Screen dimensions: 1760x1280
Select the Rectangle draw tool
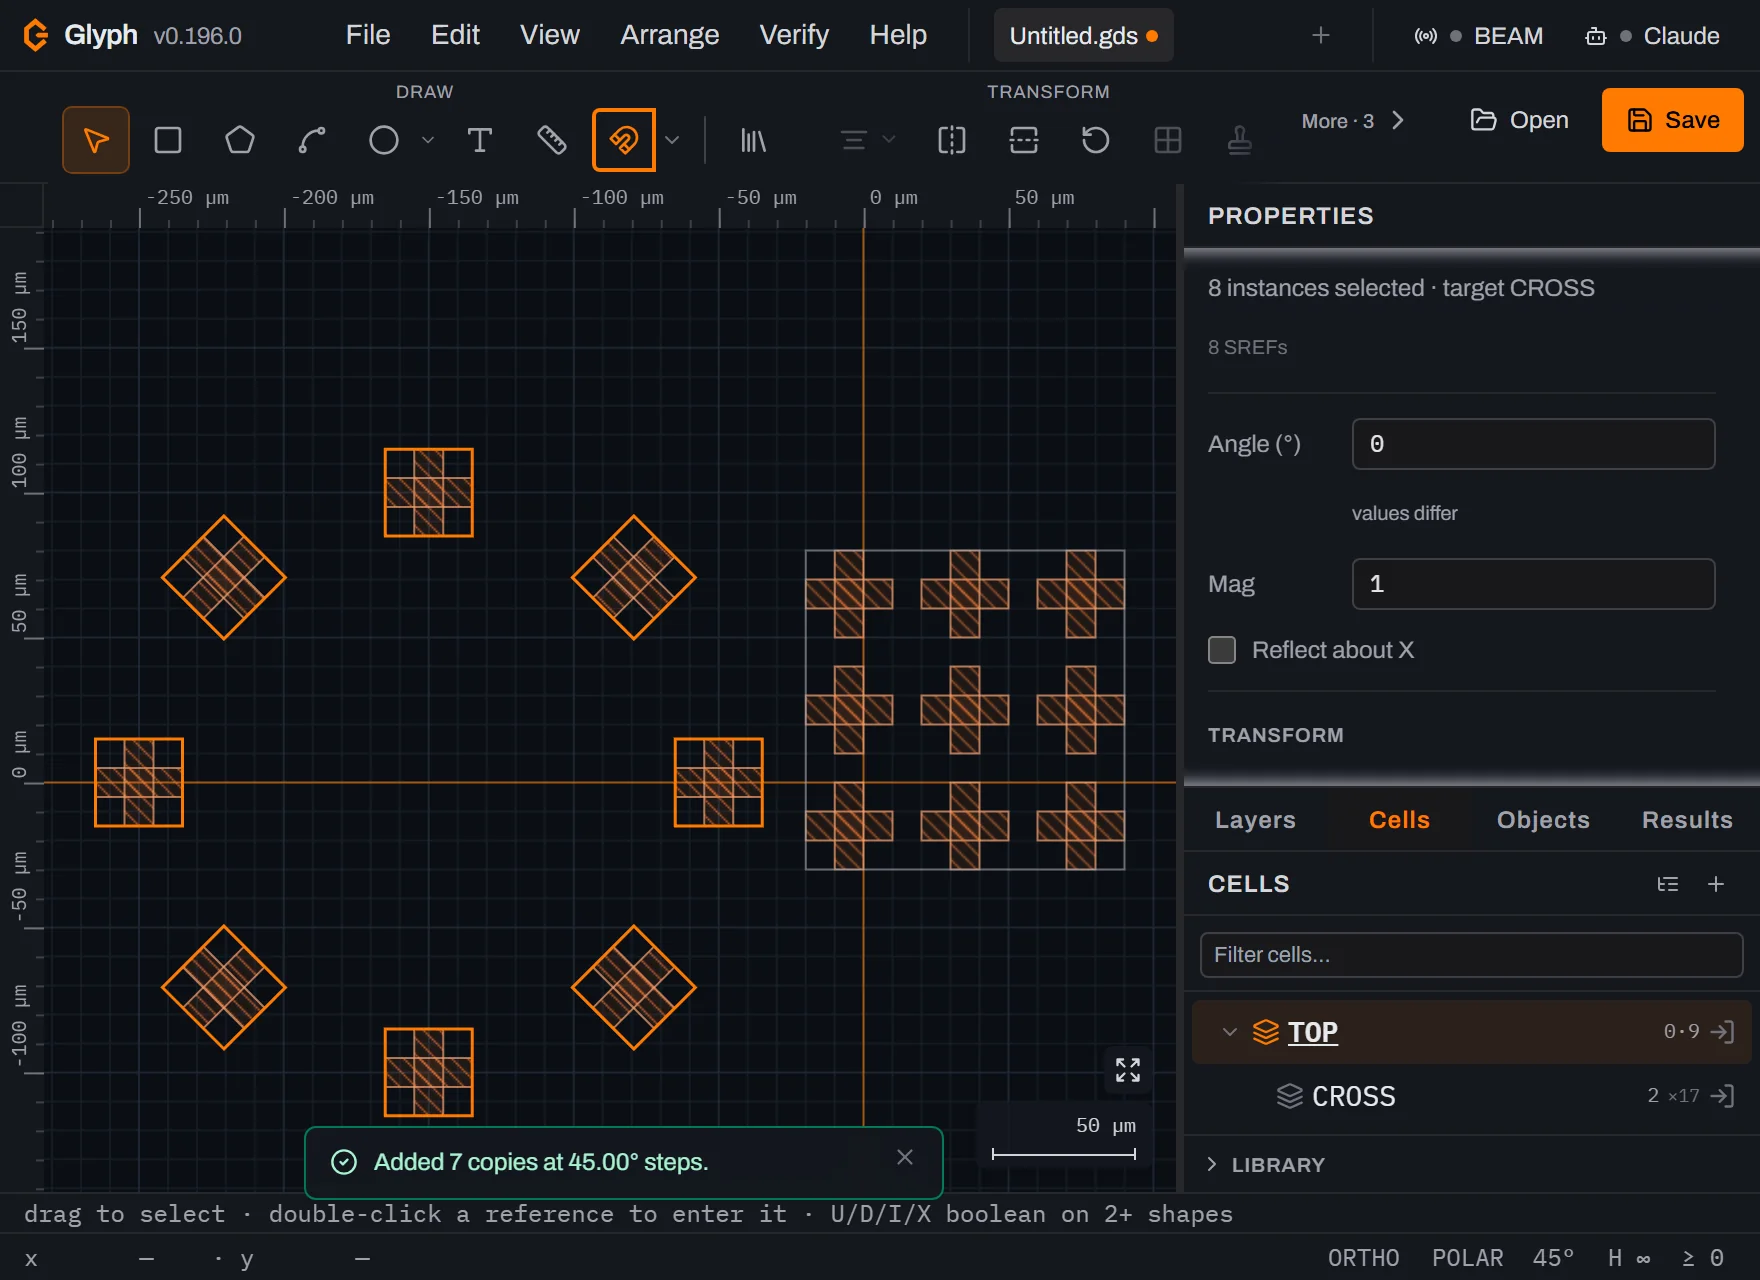point(168,140)
